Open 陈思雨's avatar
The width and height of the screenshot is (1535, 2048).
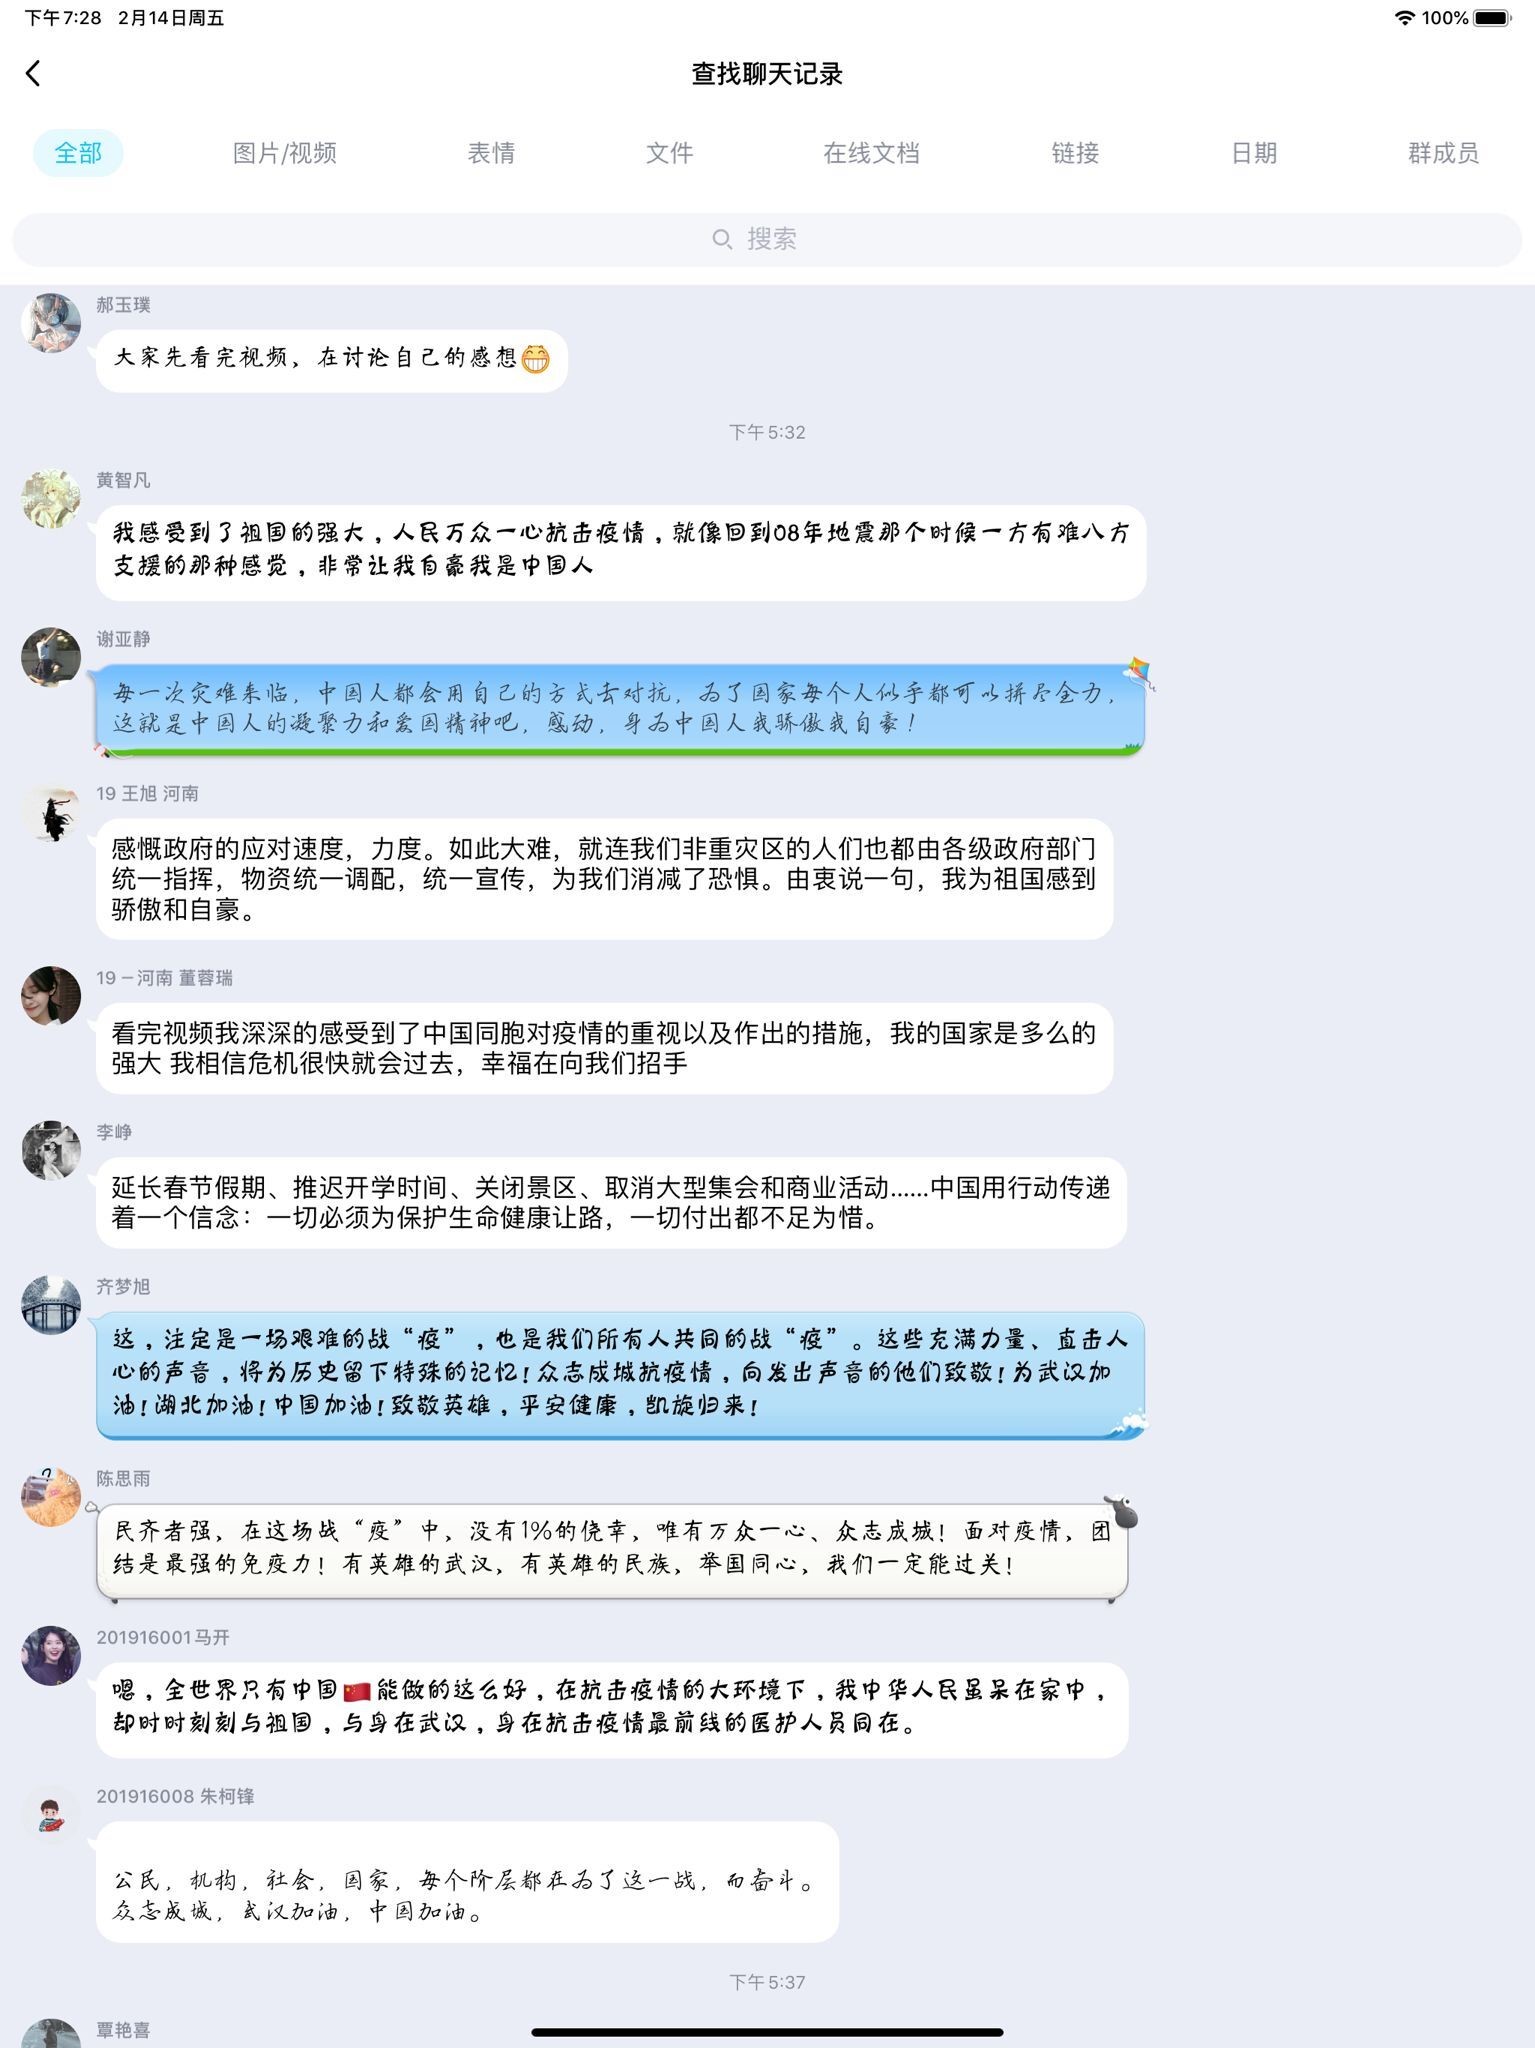click(x=51, y=1497)
